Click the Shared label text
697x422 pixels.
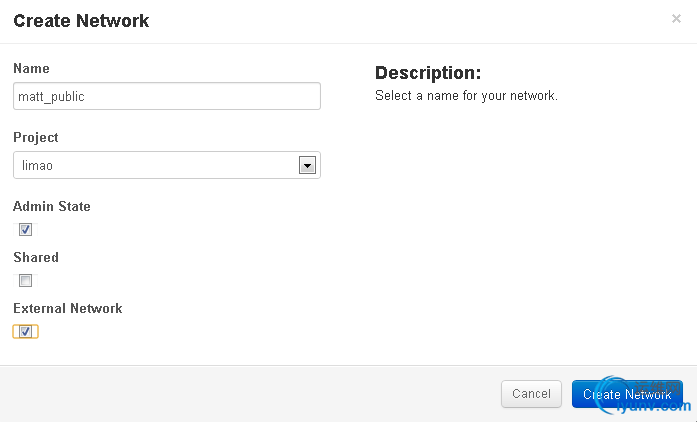(x=36, y=257)
